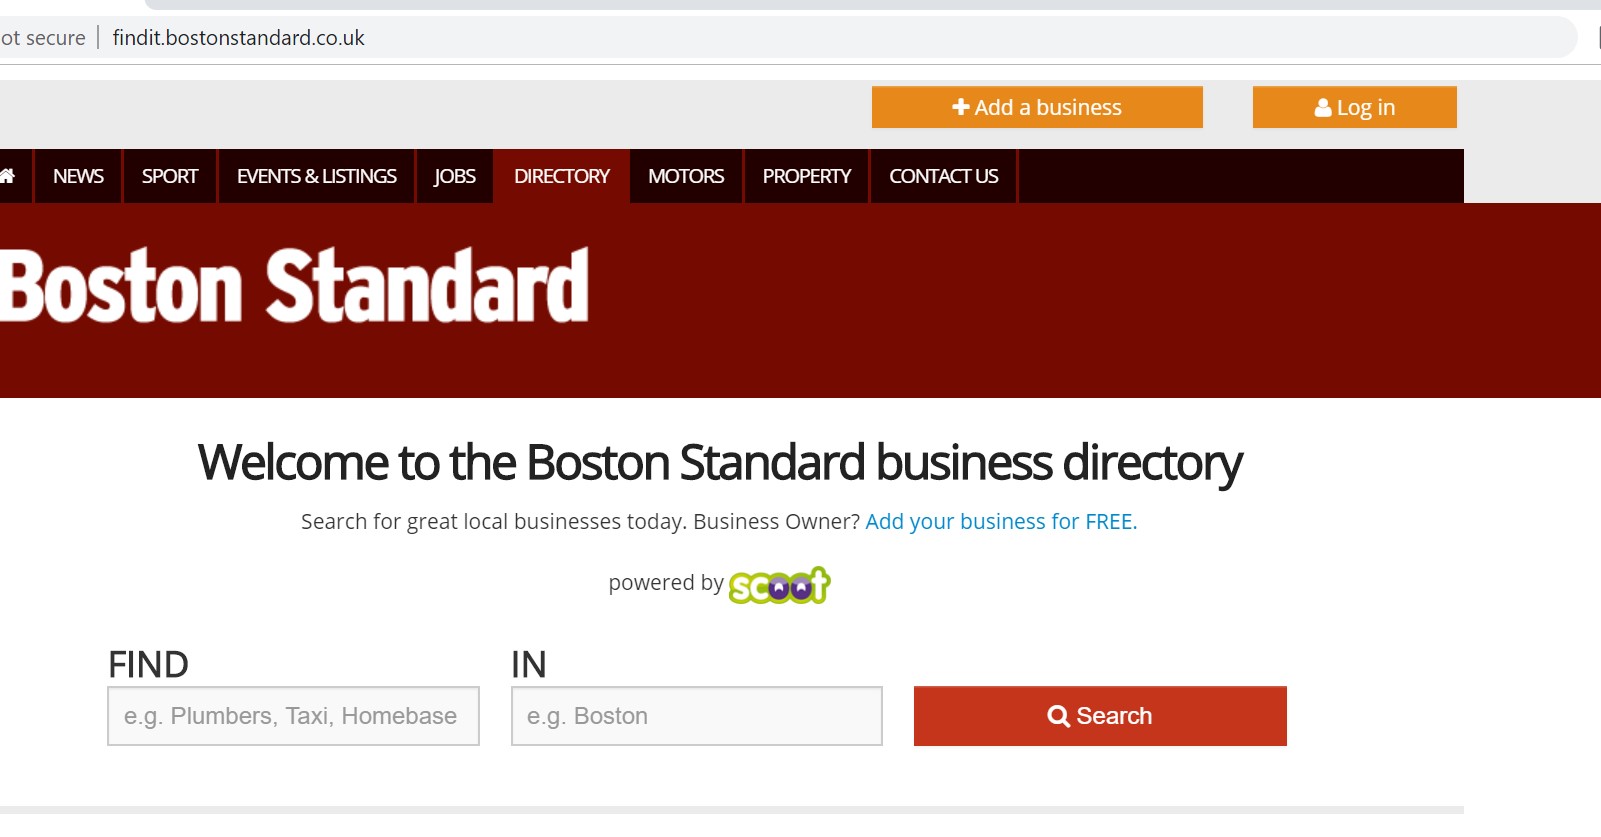
Task: Click the user icon on Log in
Action: (1323, 108)
